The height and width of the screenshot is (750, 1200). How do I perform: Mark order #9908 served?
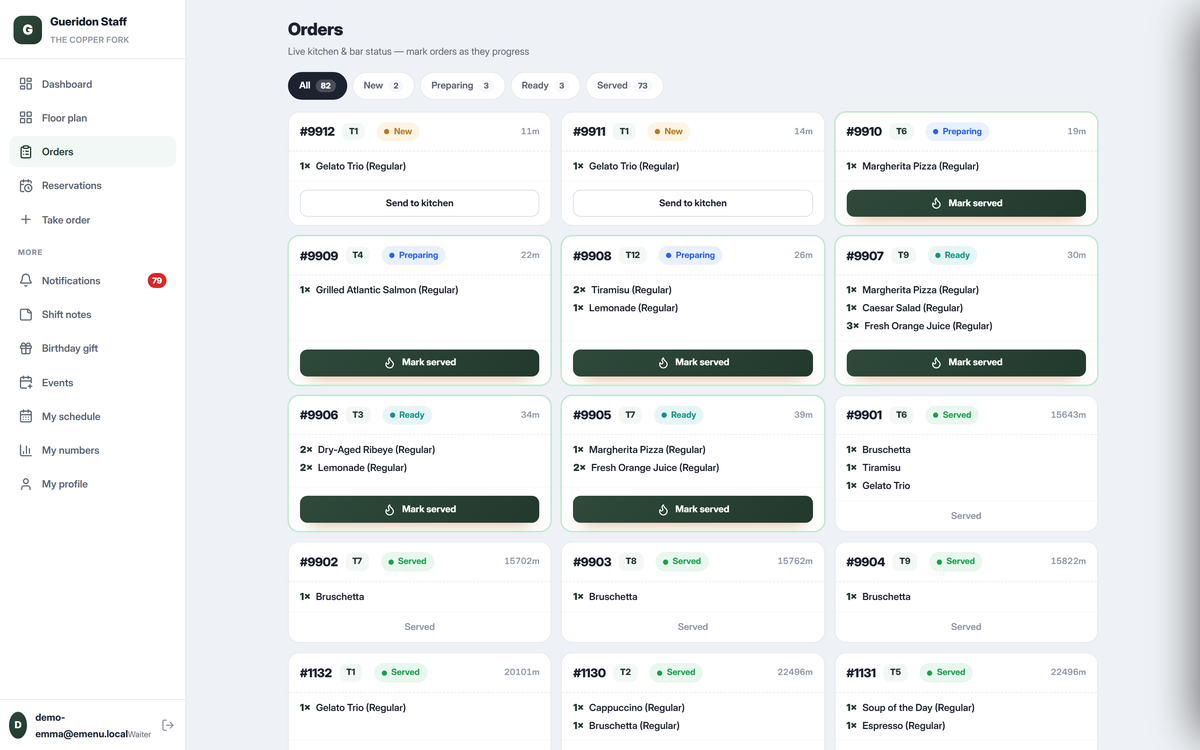coord(693,363)
